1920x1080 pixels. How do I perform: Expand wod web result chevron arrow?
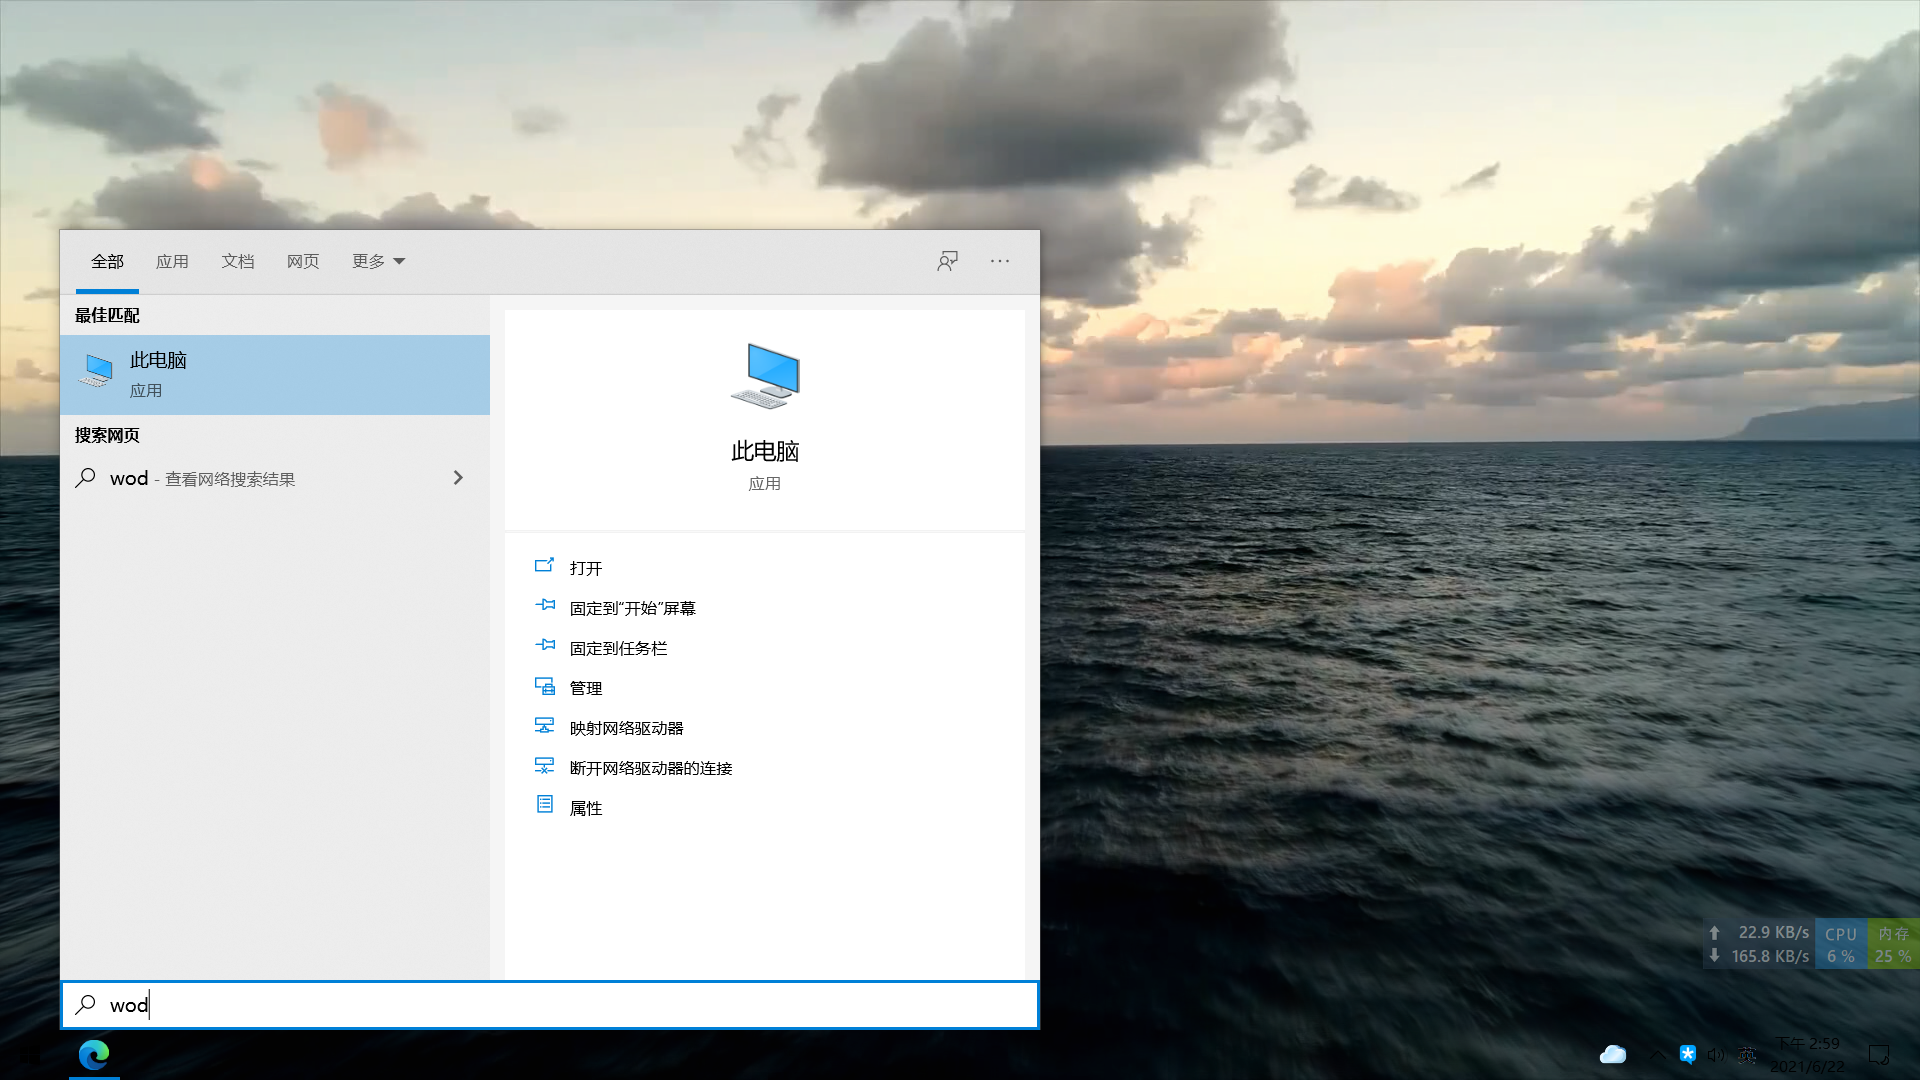coord(458,478)
